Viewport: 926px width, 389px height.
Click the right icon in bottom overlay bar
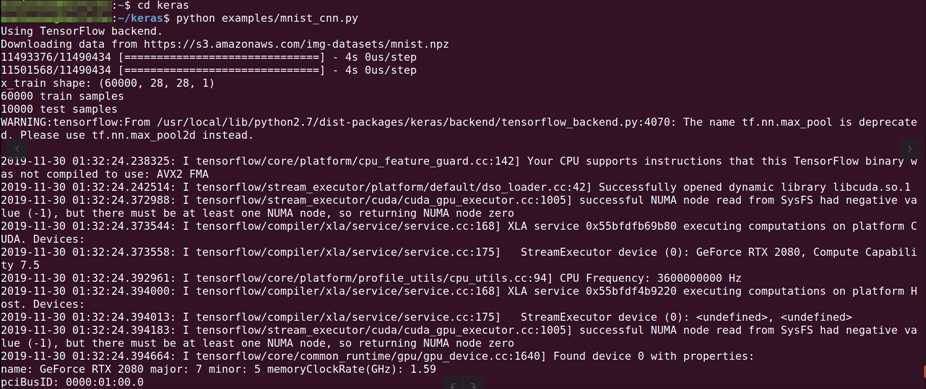tap(474, 385)
